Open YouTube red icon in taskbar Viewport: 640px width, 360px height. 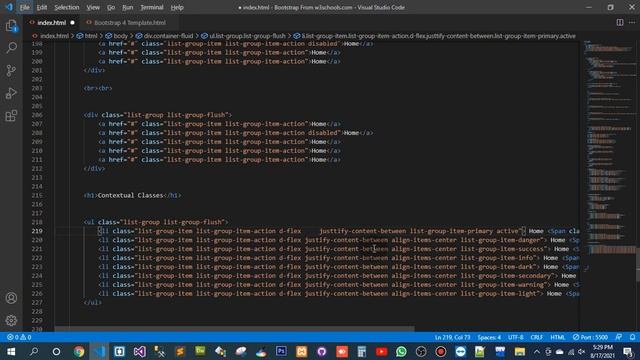click(x=382, y=351)
